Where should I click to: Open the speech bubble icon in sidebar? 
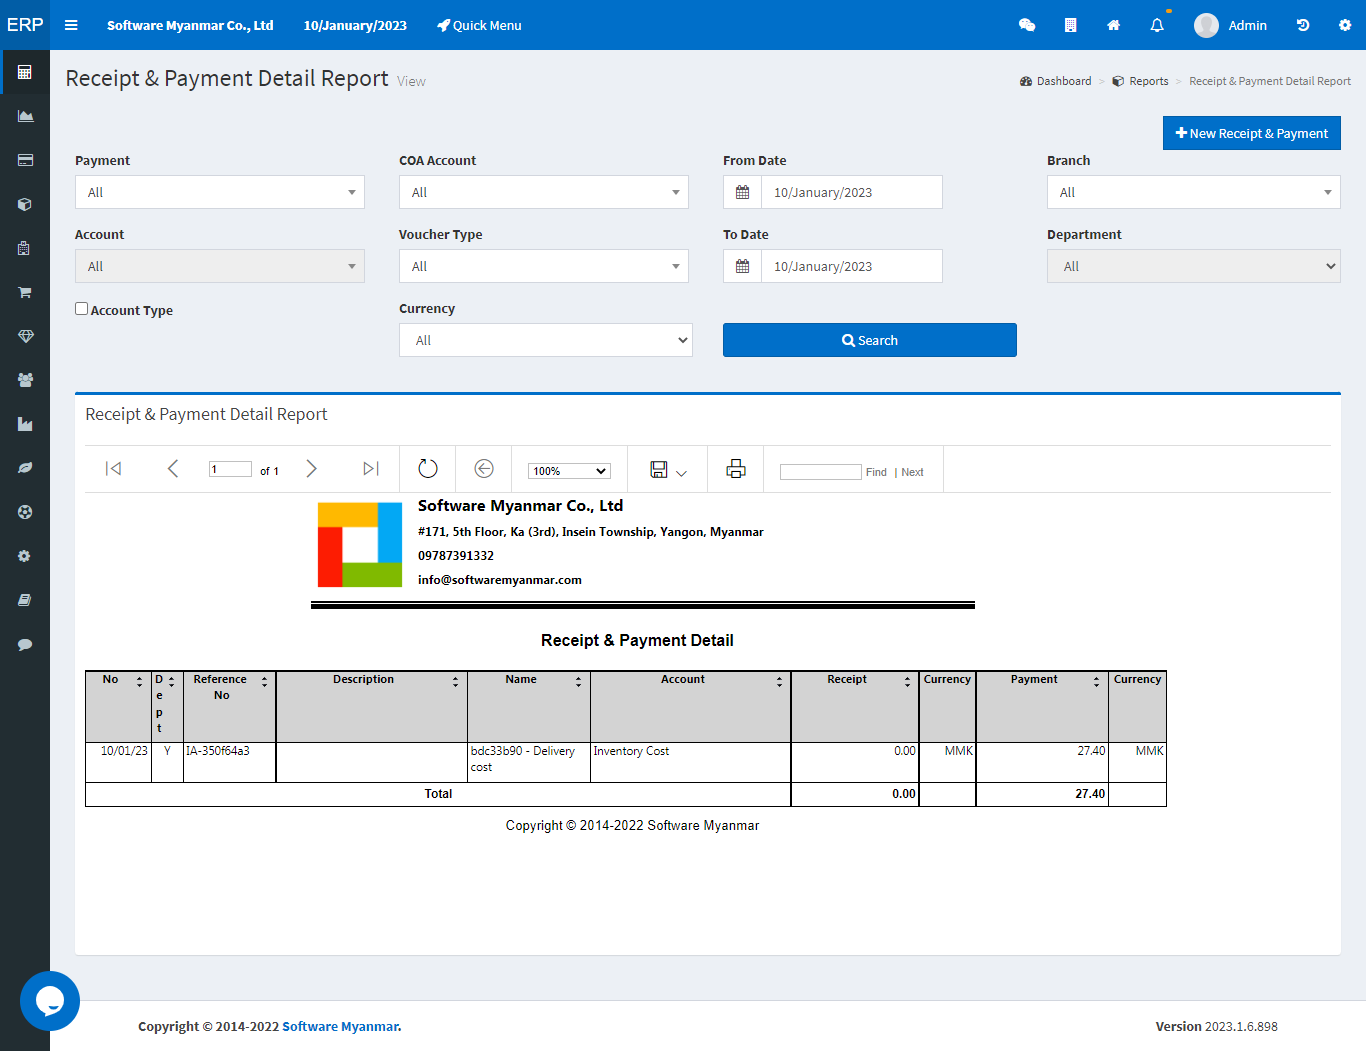[x=25, y=644]
